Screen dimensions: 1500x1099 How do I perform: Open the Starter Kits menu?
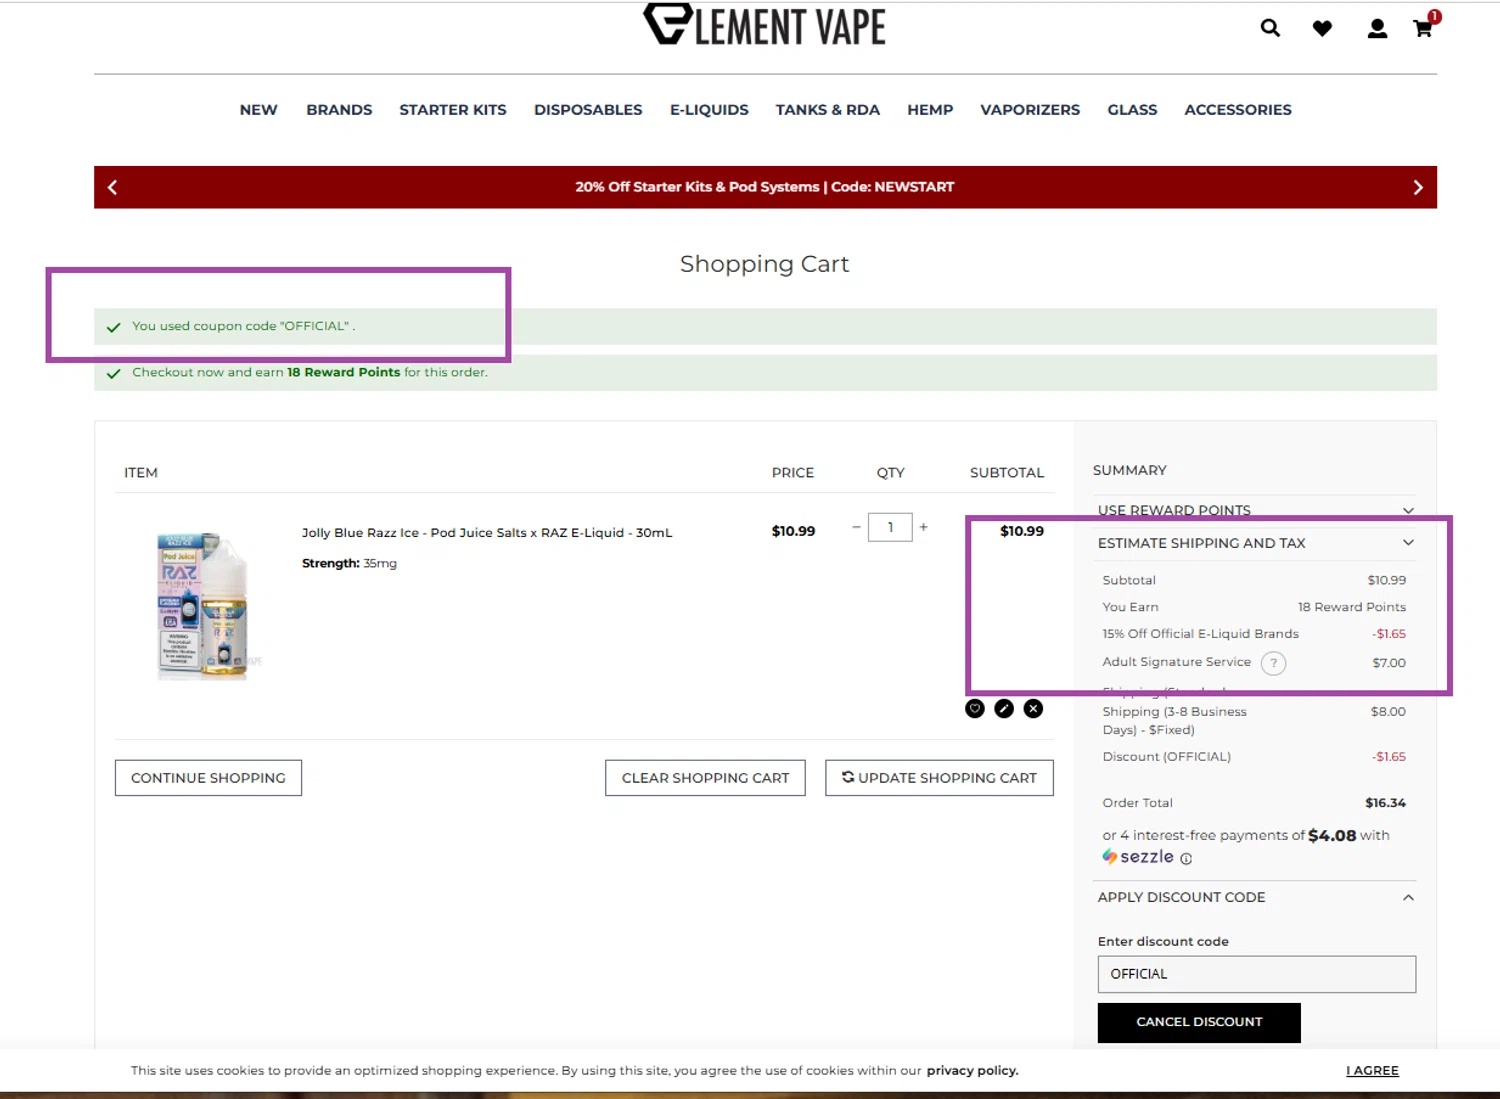[x=453, y=110]
